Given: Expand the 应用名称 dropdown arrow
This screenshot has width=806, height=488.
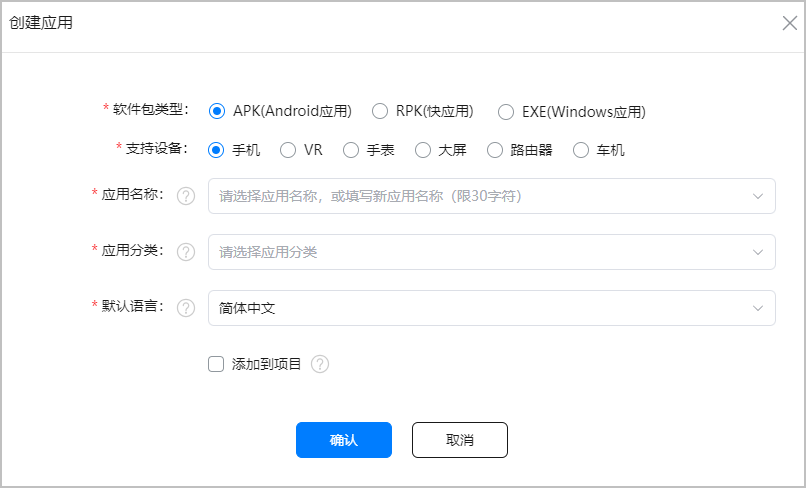Looking at the screenshot, I should pyautogui.click(x=758, y=196).
